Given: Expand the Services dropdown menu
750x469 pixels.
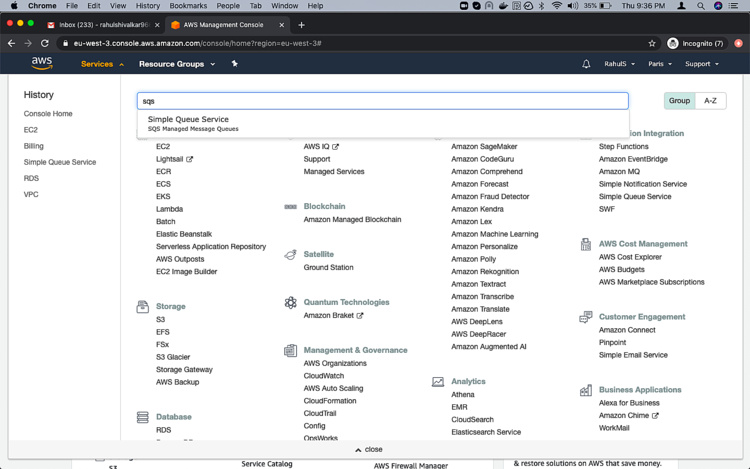Looking at the screenshot, I should tap(102, 64).
